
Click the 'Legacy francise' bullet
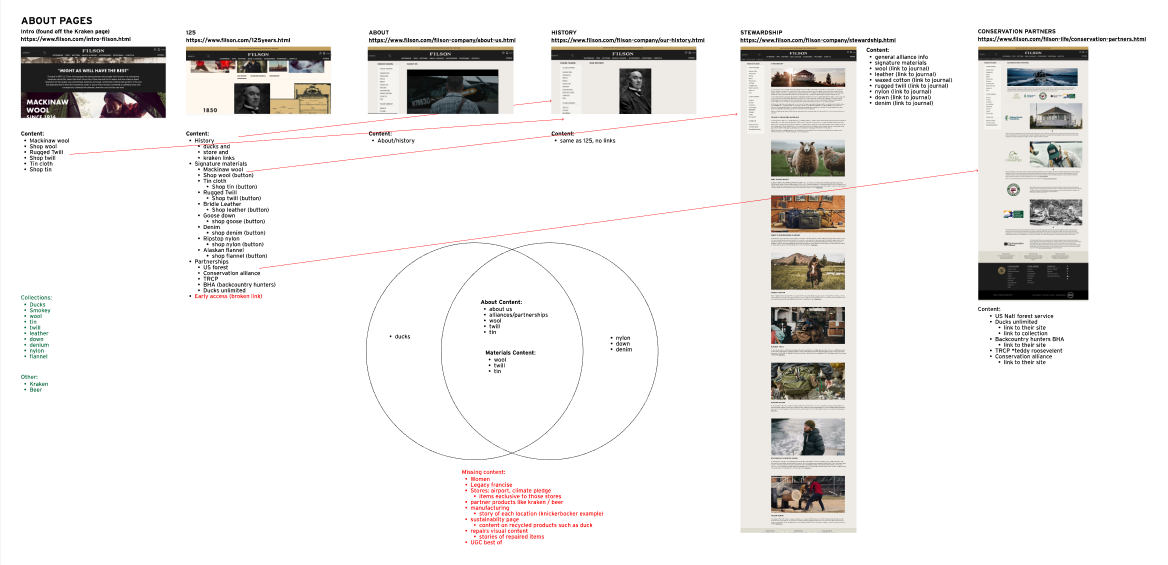[x=492, y=484]
